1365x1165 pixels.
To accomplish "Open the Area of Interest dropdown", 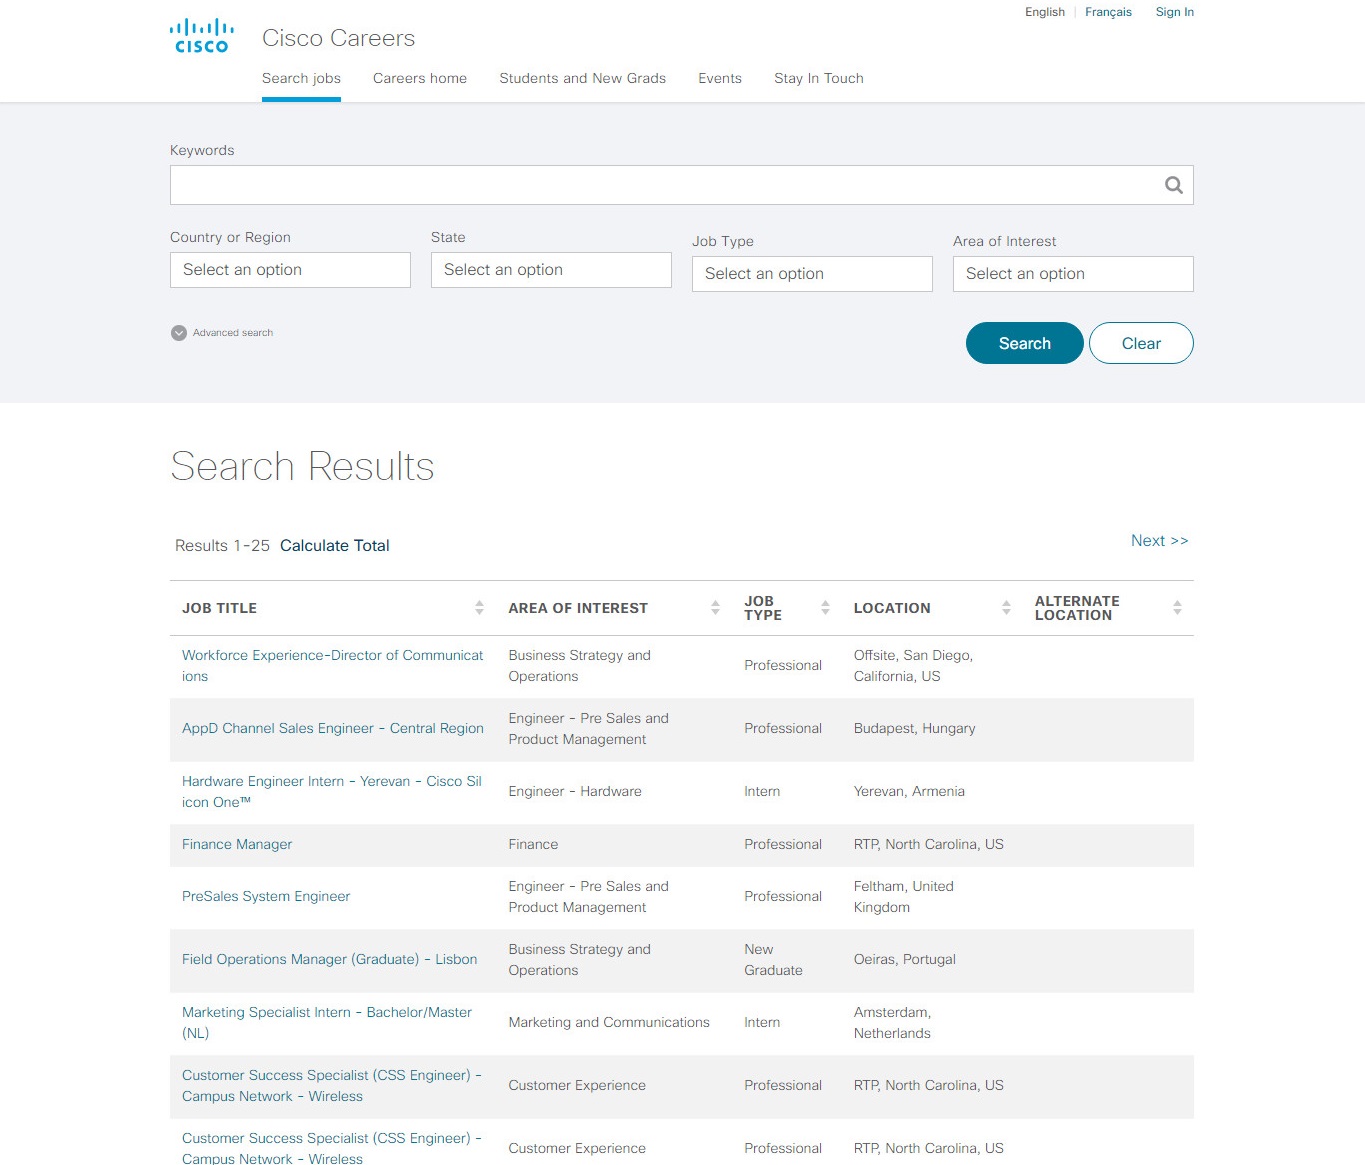I will 1073,274.
